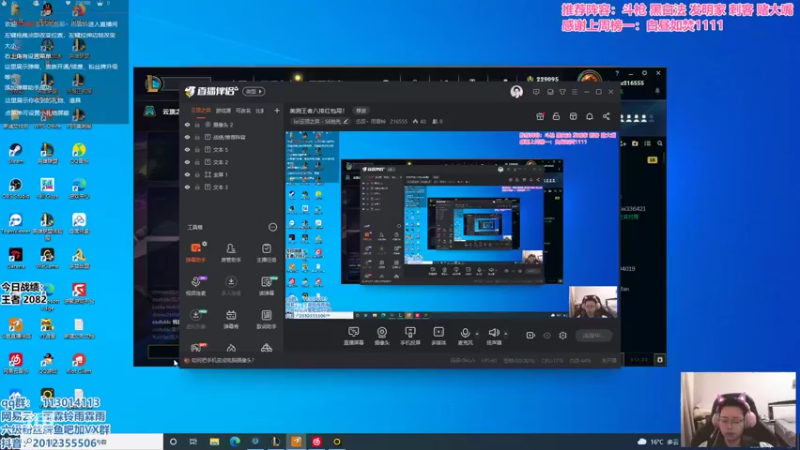Select the 全屏 1 source row
The height and width of the screenshot is (450, 800).
coord(232,174)
